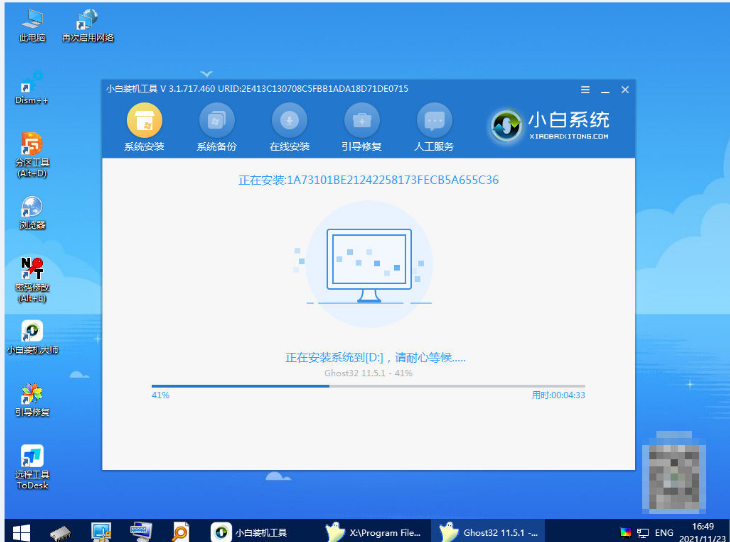This screenshot has height=542, width=730.
Task: Click the 正在安装系统到[D:] message
Action: (x=375, y=358)
